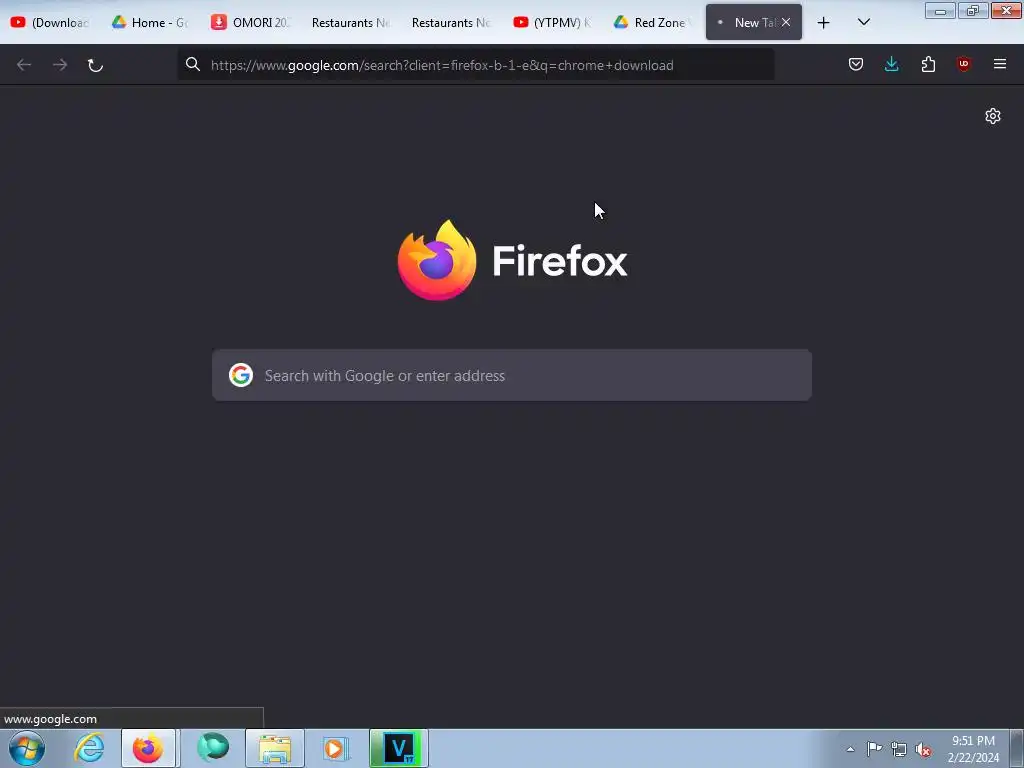This screenshot has height=768, width=1024.
Task: Open the Vegas Pro taskbar icon
Action: (399, 748)
